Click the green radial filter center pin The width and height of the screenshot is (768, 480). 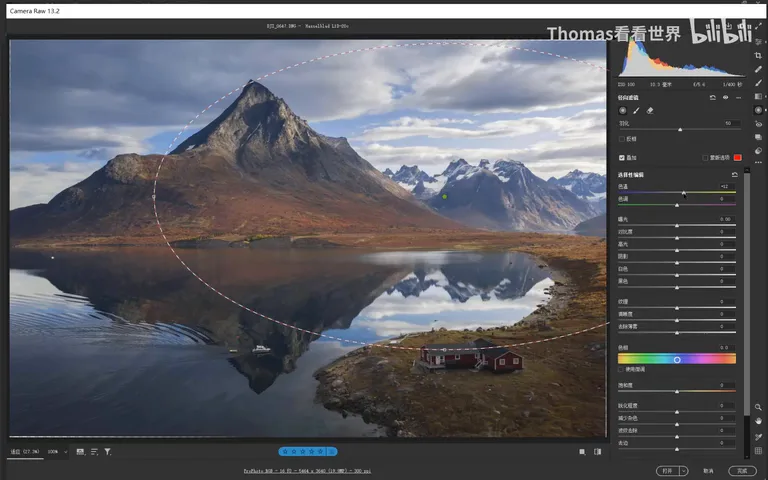coord(444,197)
